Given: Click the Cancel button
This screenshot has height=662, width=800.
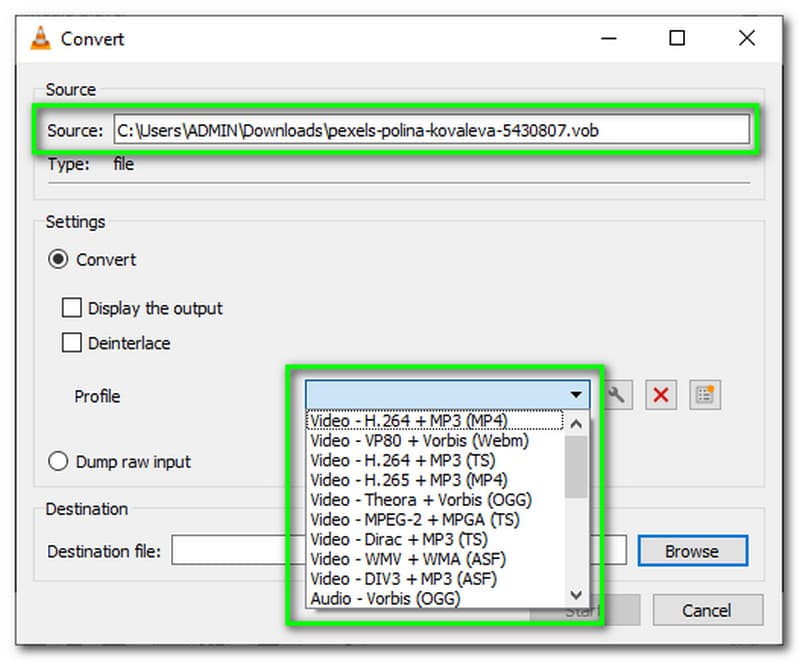Looking at the screenshot, I should 707,610.
